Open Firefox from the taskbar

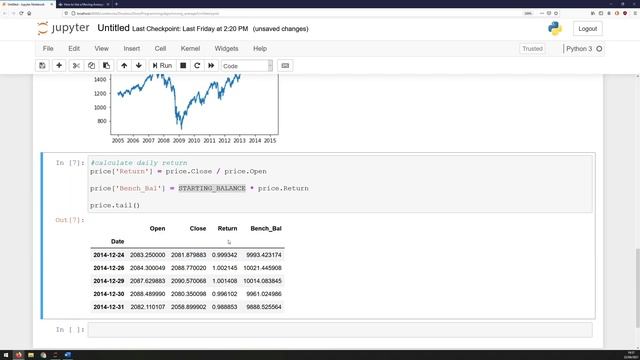pos(18,355)
